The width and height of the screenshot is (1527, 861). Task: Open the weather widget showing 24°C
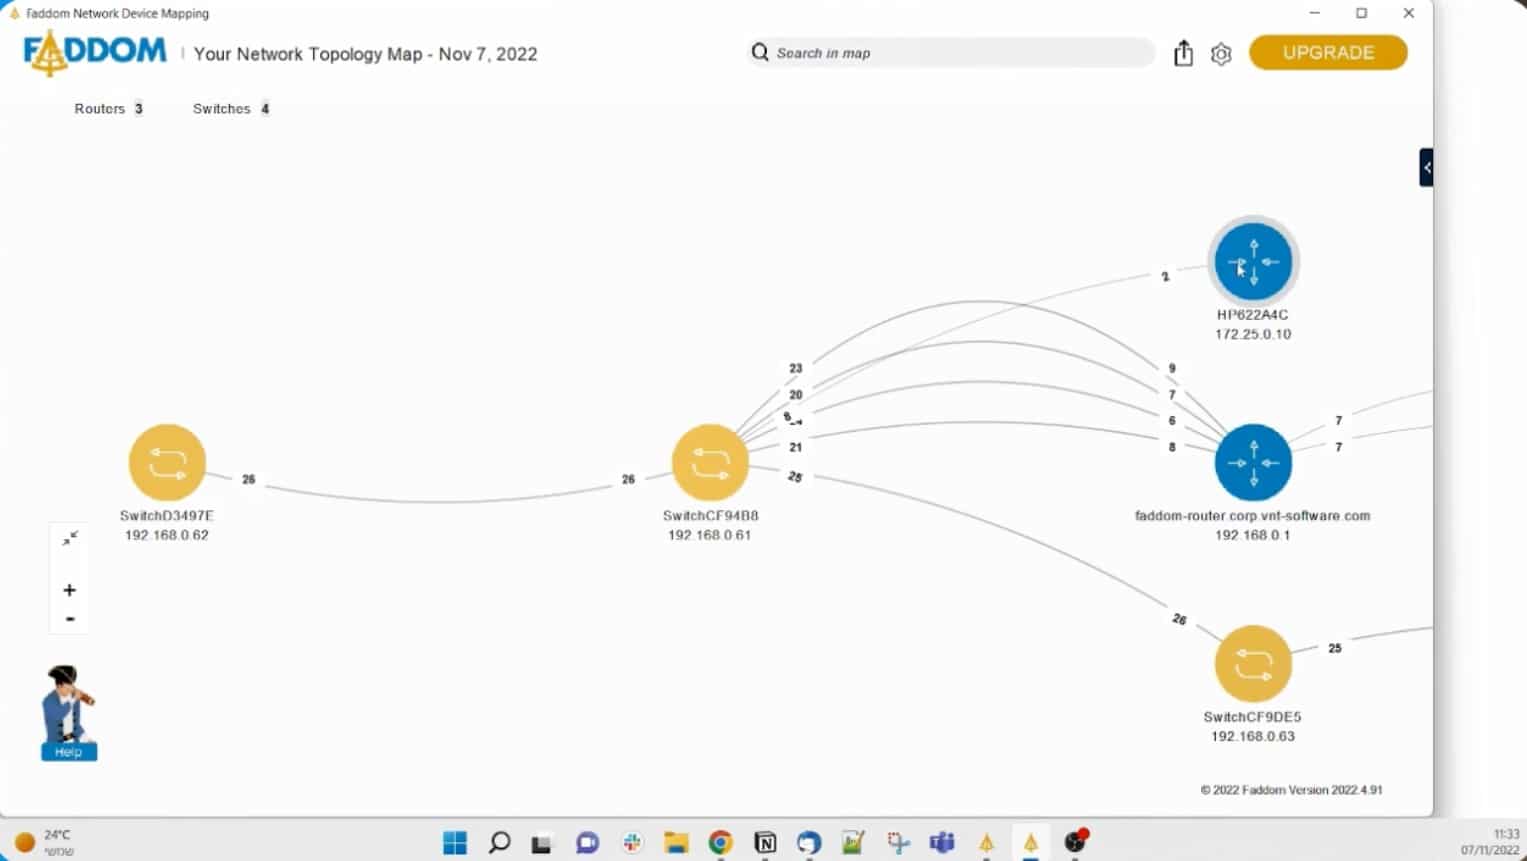(45, 843)
